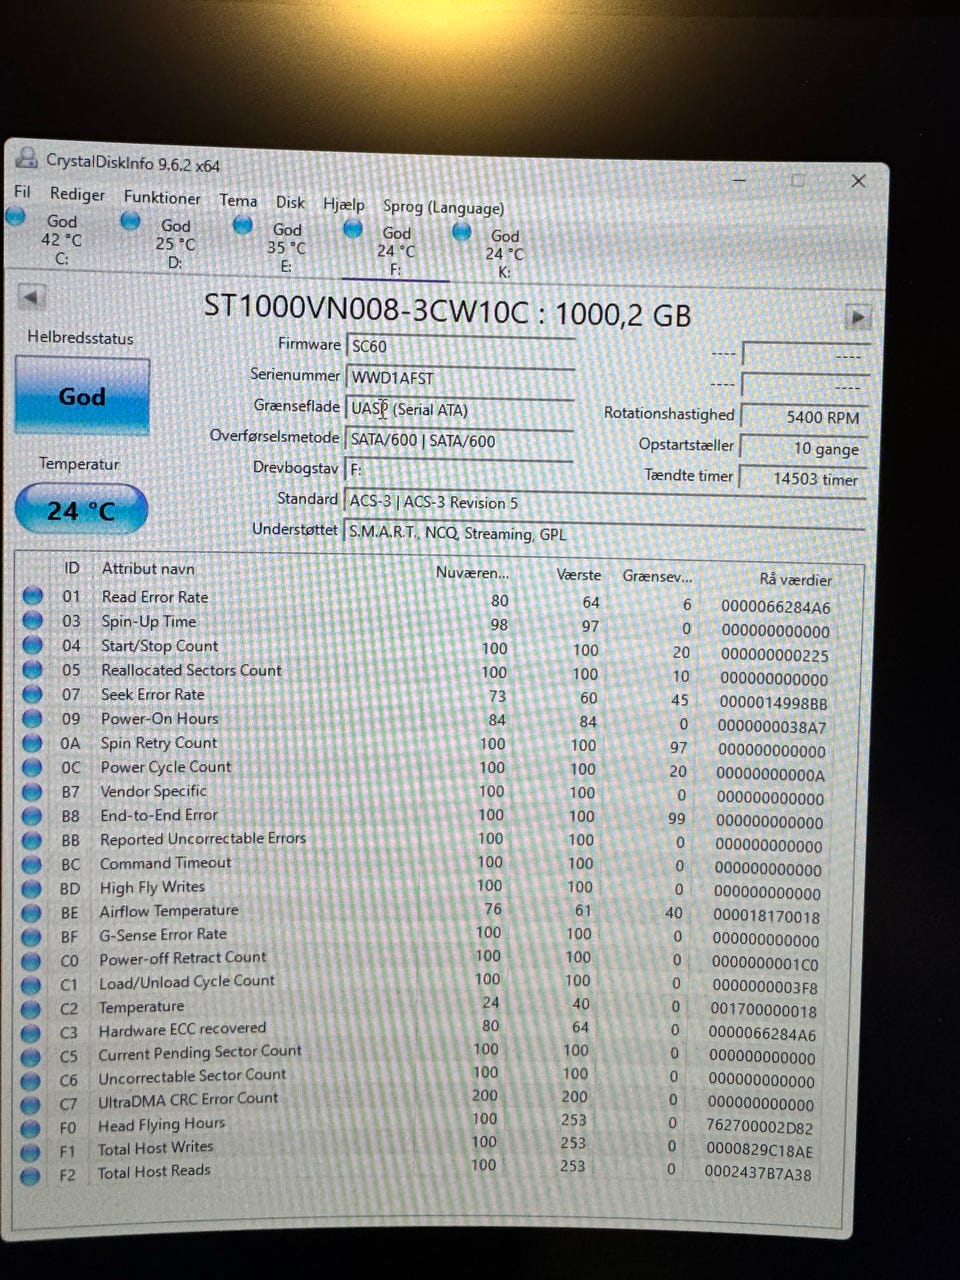This screenshot has width=960, height=1280.
Task: Open the Disk menu
Action: 290,202
